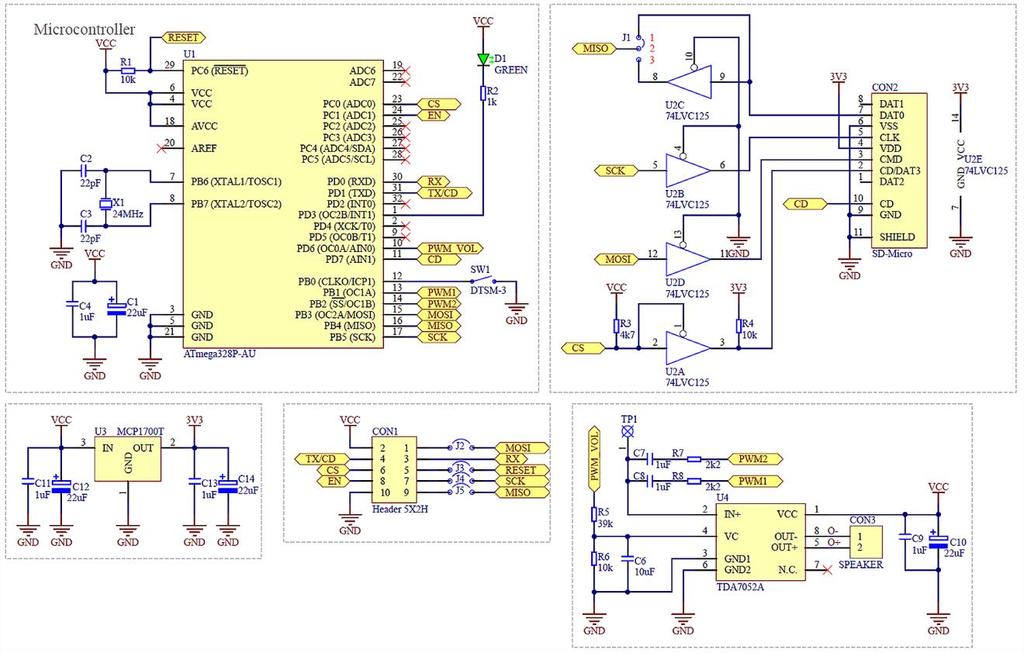Select the C13 1uF capacitor

(195, 481)
